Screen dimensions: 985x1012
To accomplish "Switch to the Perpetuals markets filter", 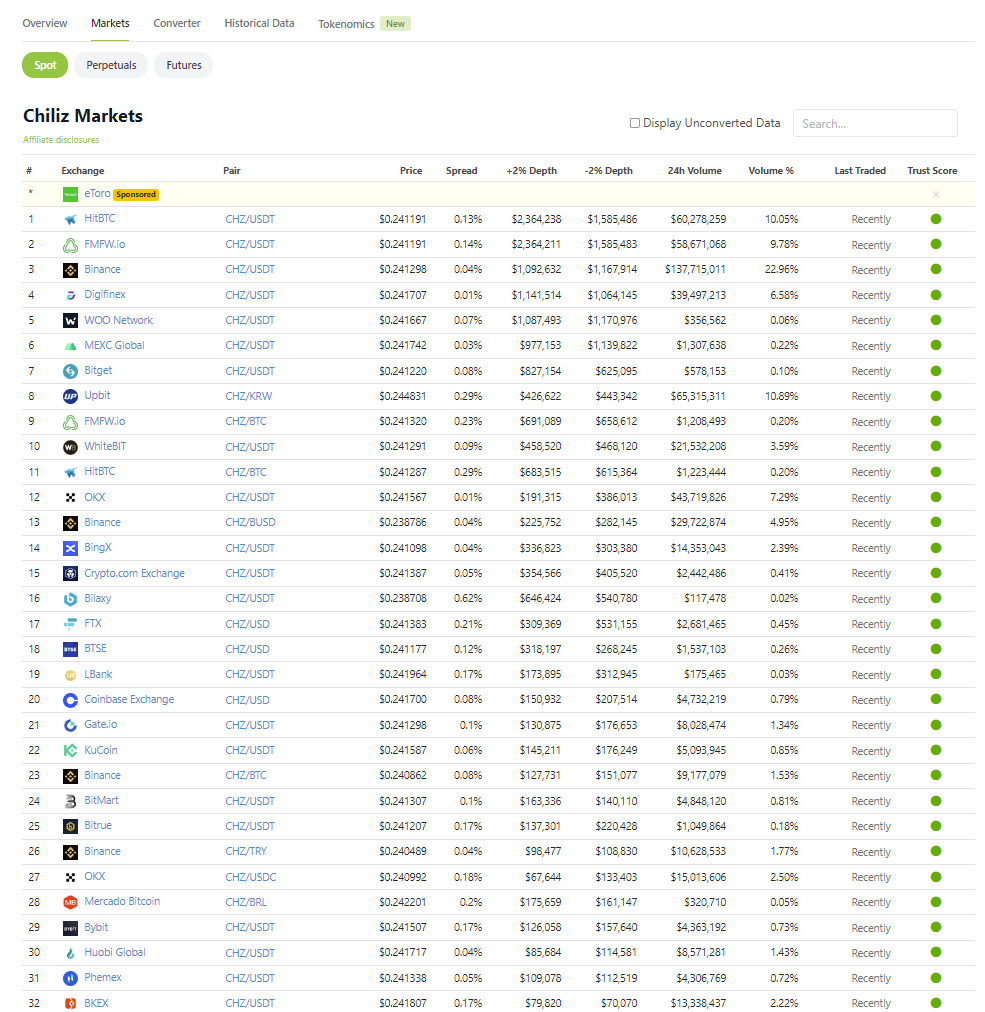I will point(111,65).
